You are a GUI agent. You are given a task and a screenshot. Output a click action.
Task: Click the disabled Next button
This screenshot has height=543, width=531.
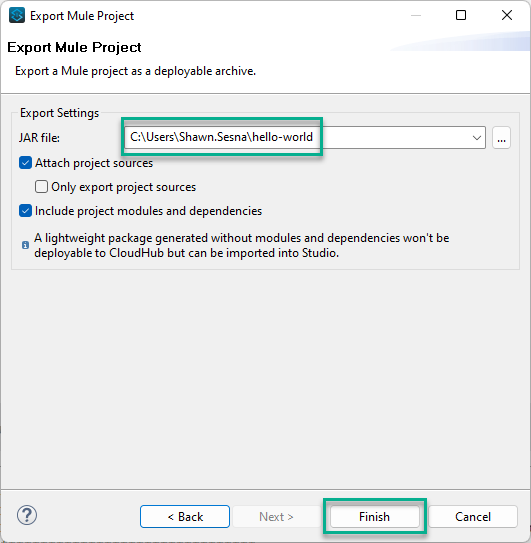(276, 517)
